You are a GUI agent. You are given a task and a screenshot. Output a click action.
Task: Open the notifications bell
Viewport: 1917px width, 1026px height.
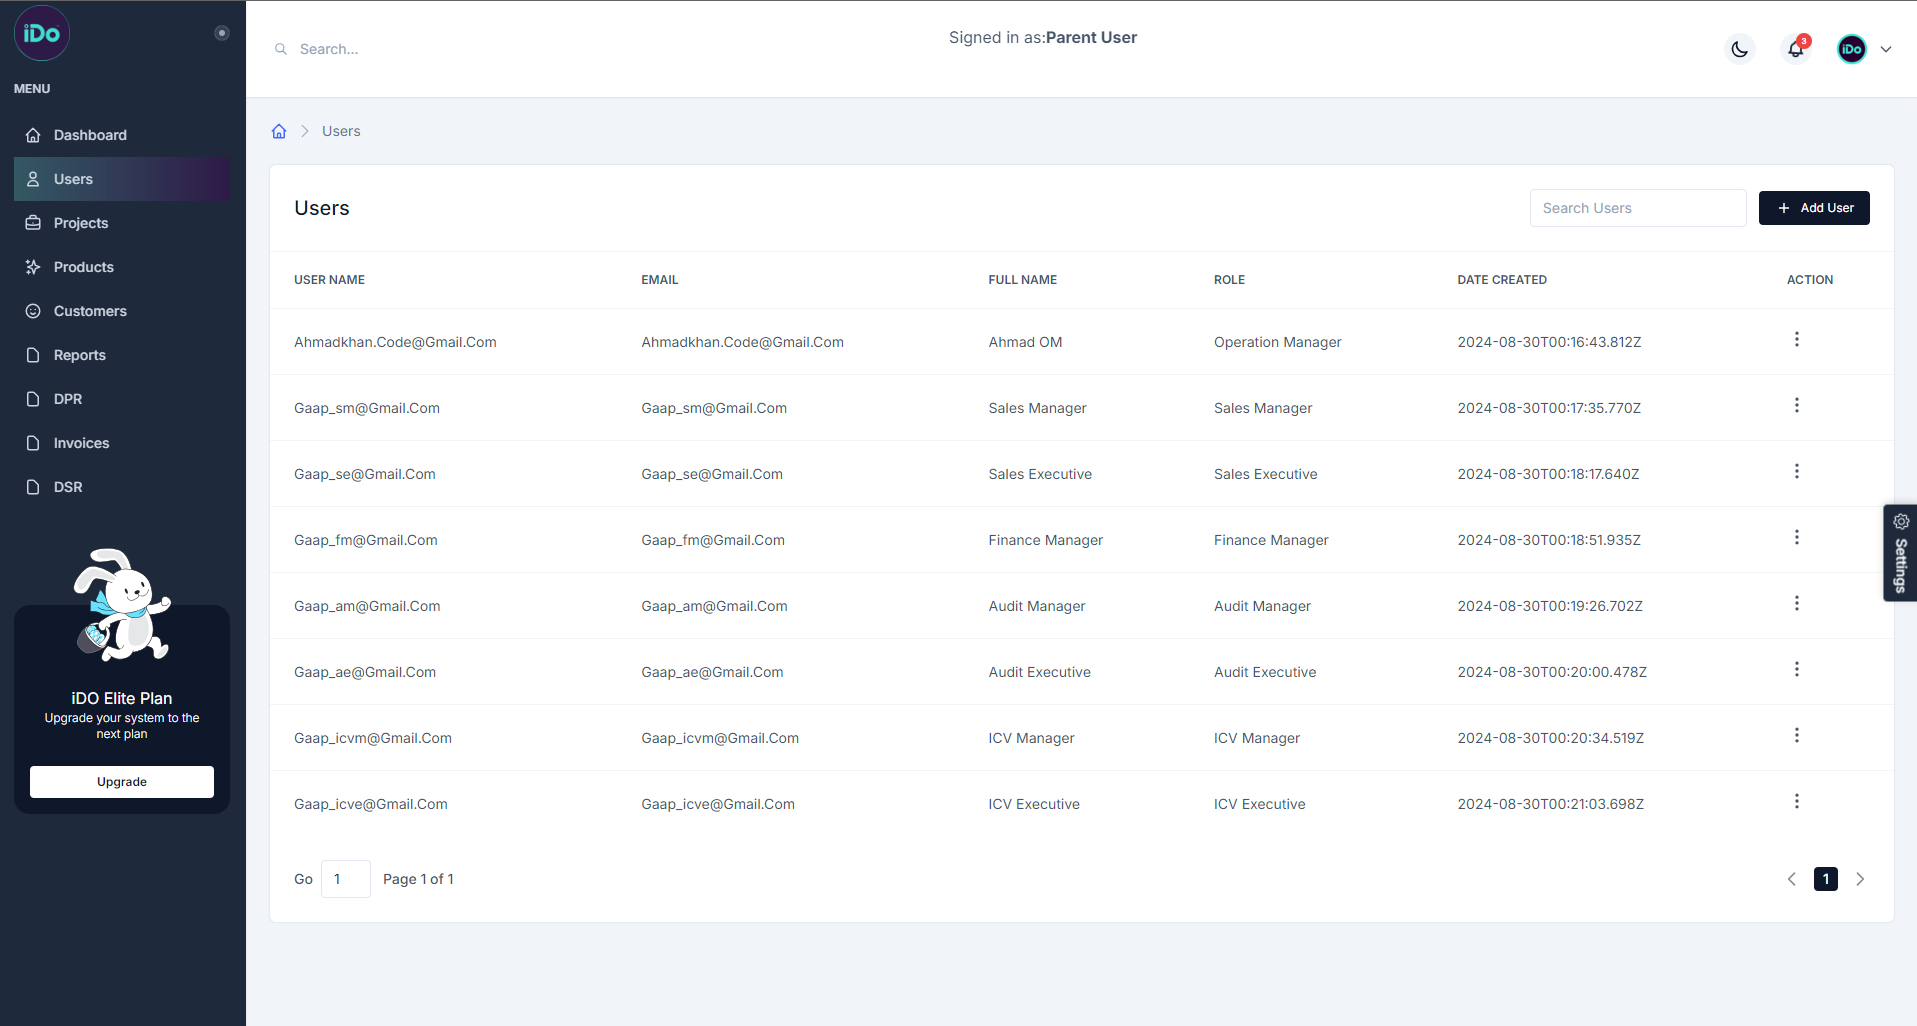tap(1796, 49)
